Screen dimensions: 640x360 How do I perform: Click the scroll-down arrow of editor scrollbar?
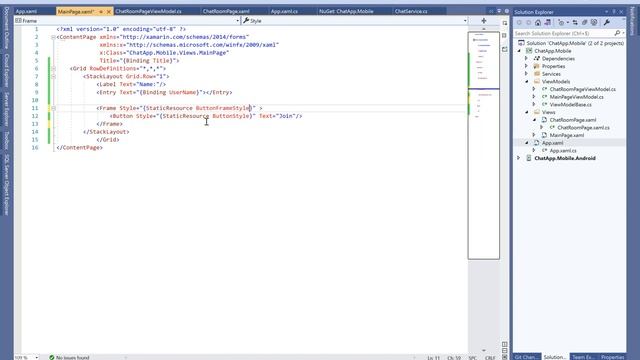point(484,350)
